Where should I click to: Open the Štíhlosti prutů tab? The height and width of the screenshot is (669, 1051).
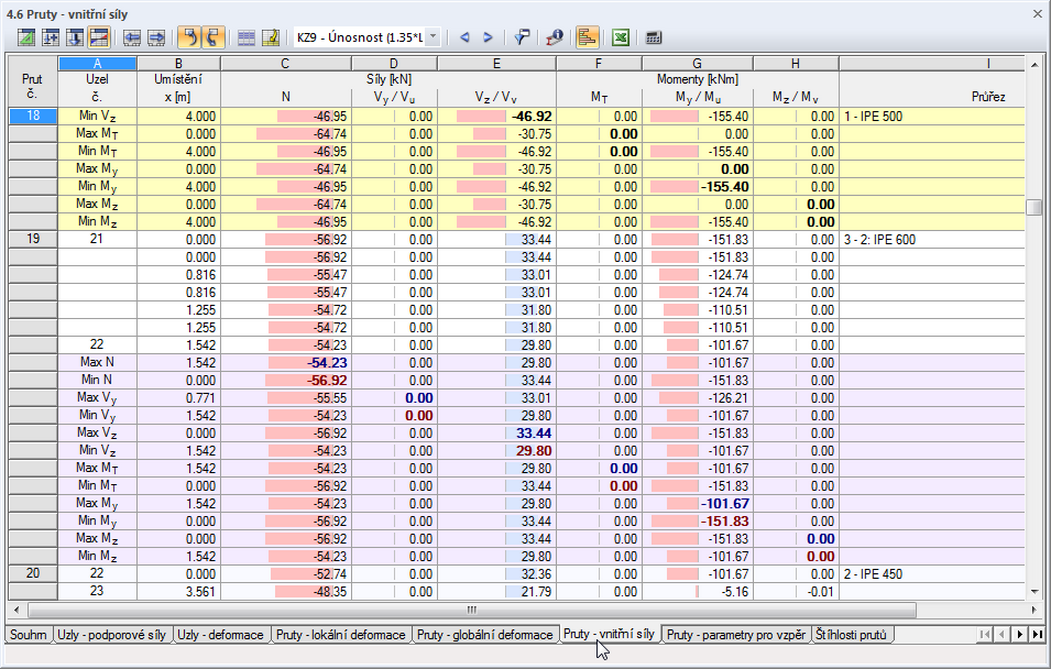tap(851, 635)
